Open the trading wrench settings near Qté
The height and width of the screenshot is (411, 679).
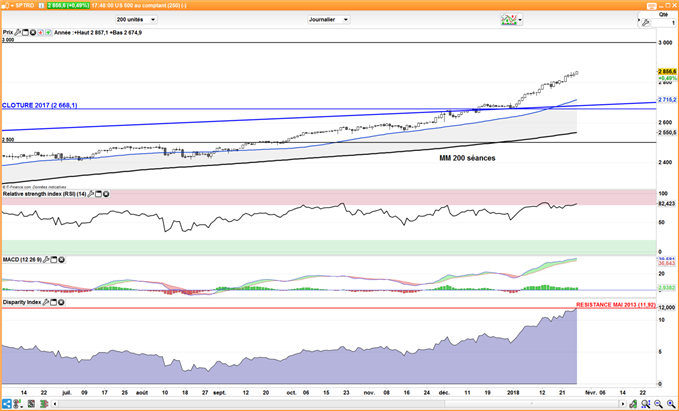point(646,23)
